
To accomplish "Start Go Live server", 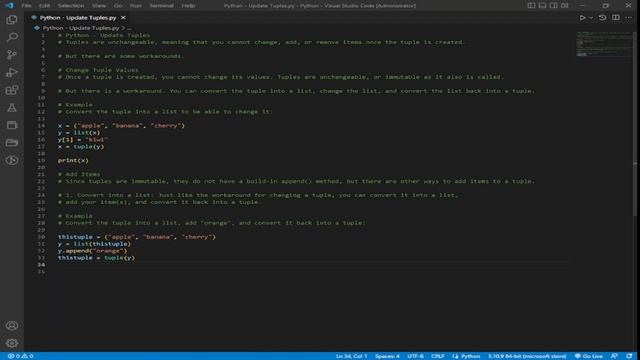I will coord(589,356).
